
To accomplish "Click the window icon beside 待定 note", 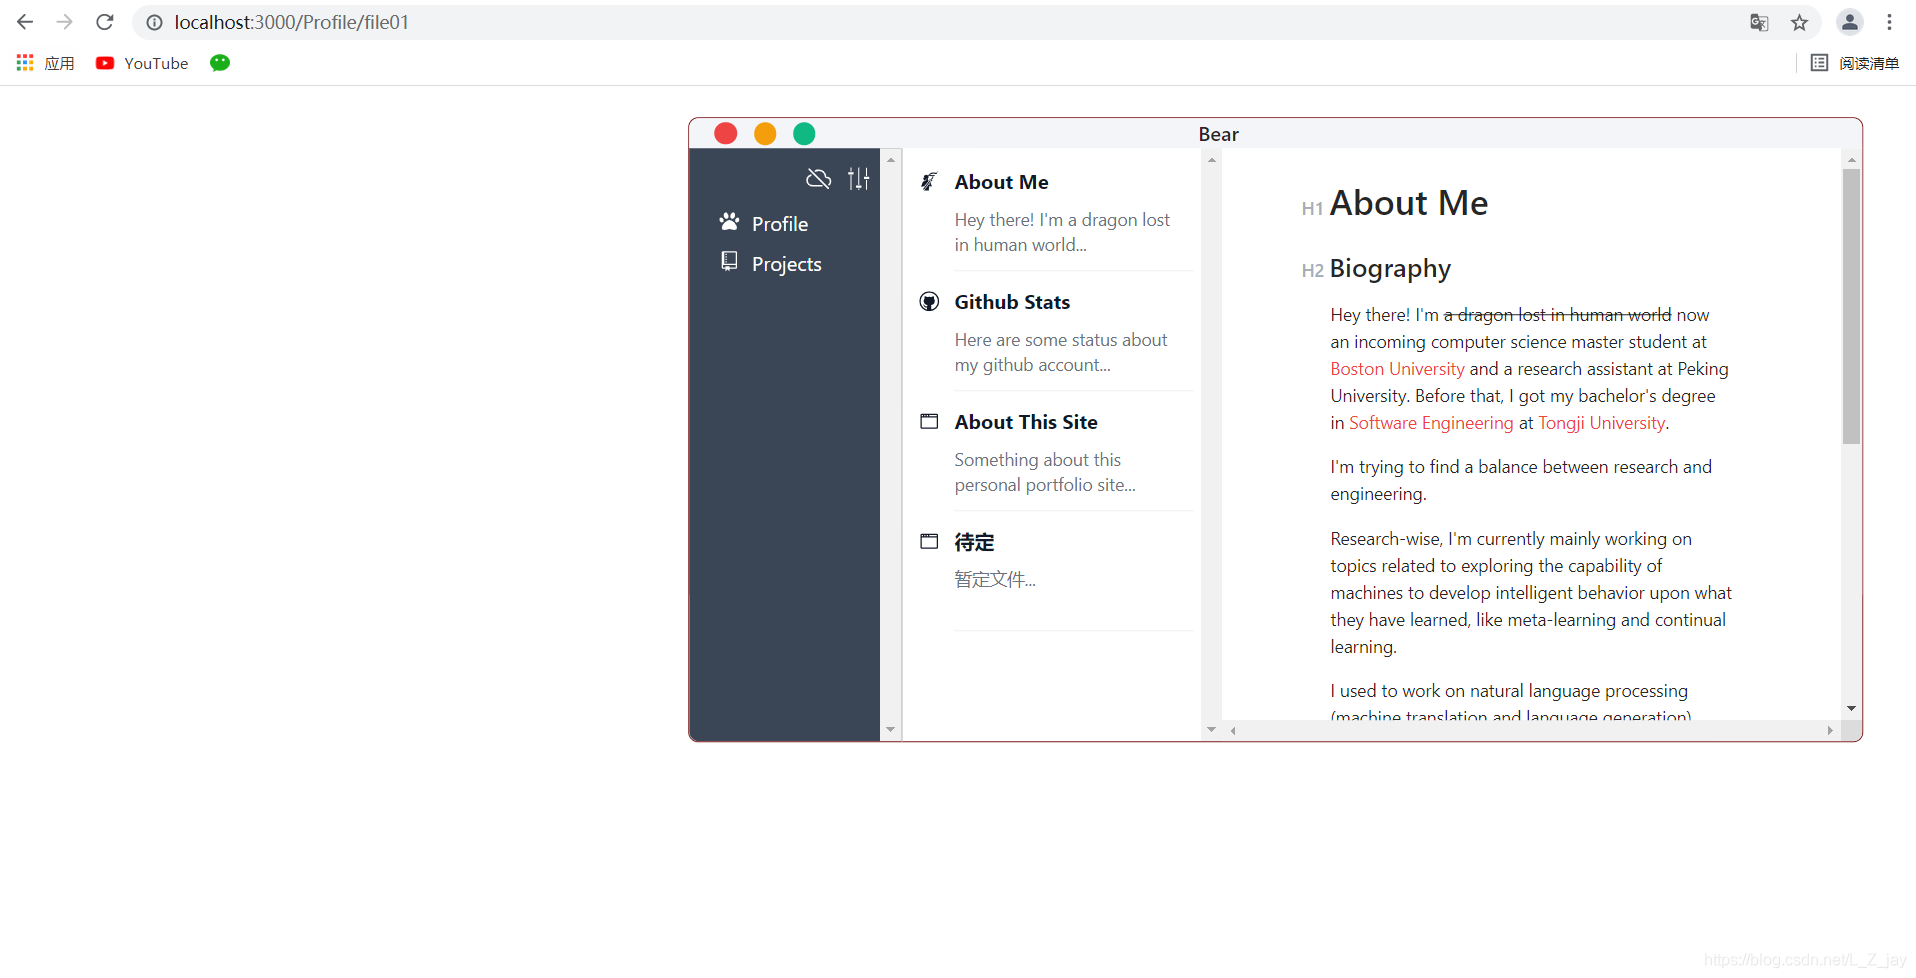I will coord(929,541).
